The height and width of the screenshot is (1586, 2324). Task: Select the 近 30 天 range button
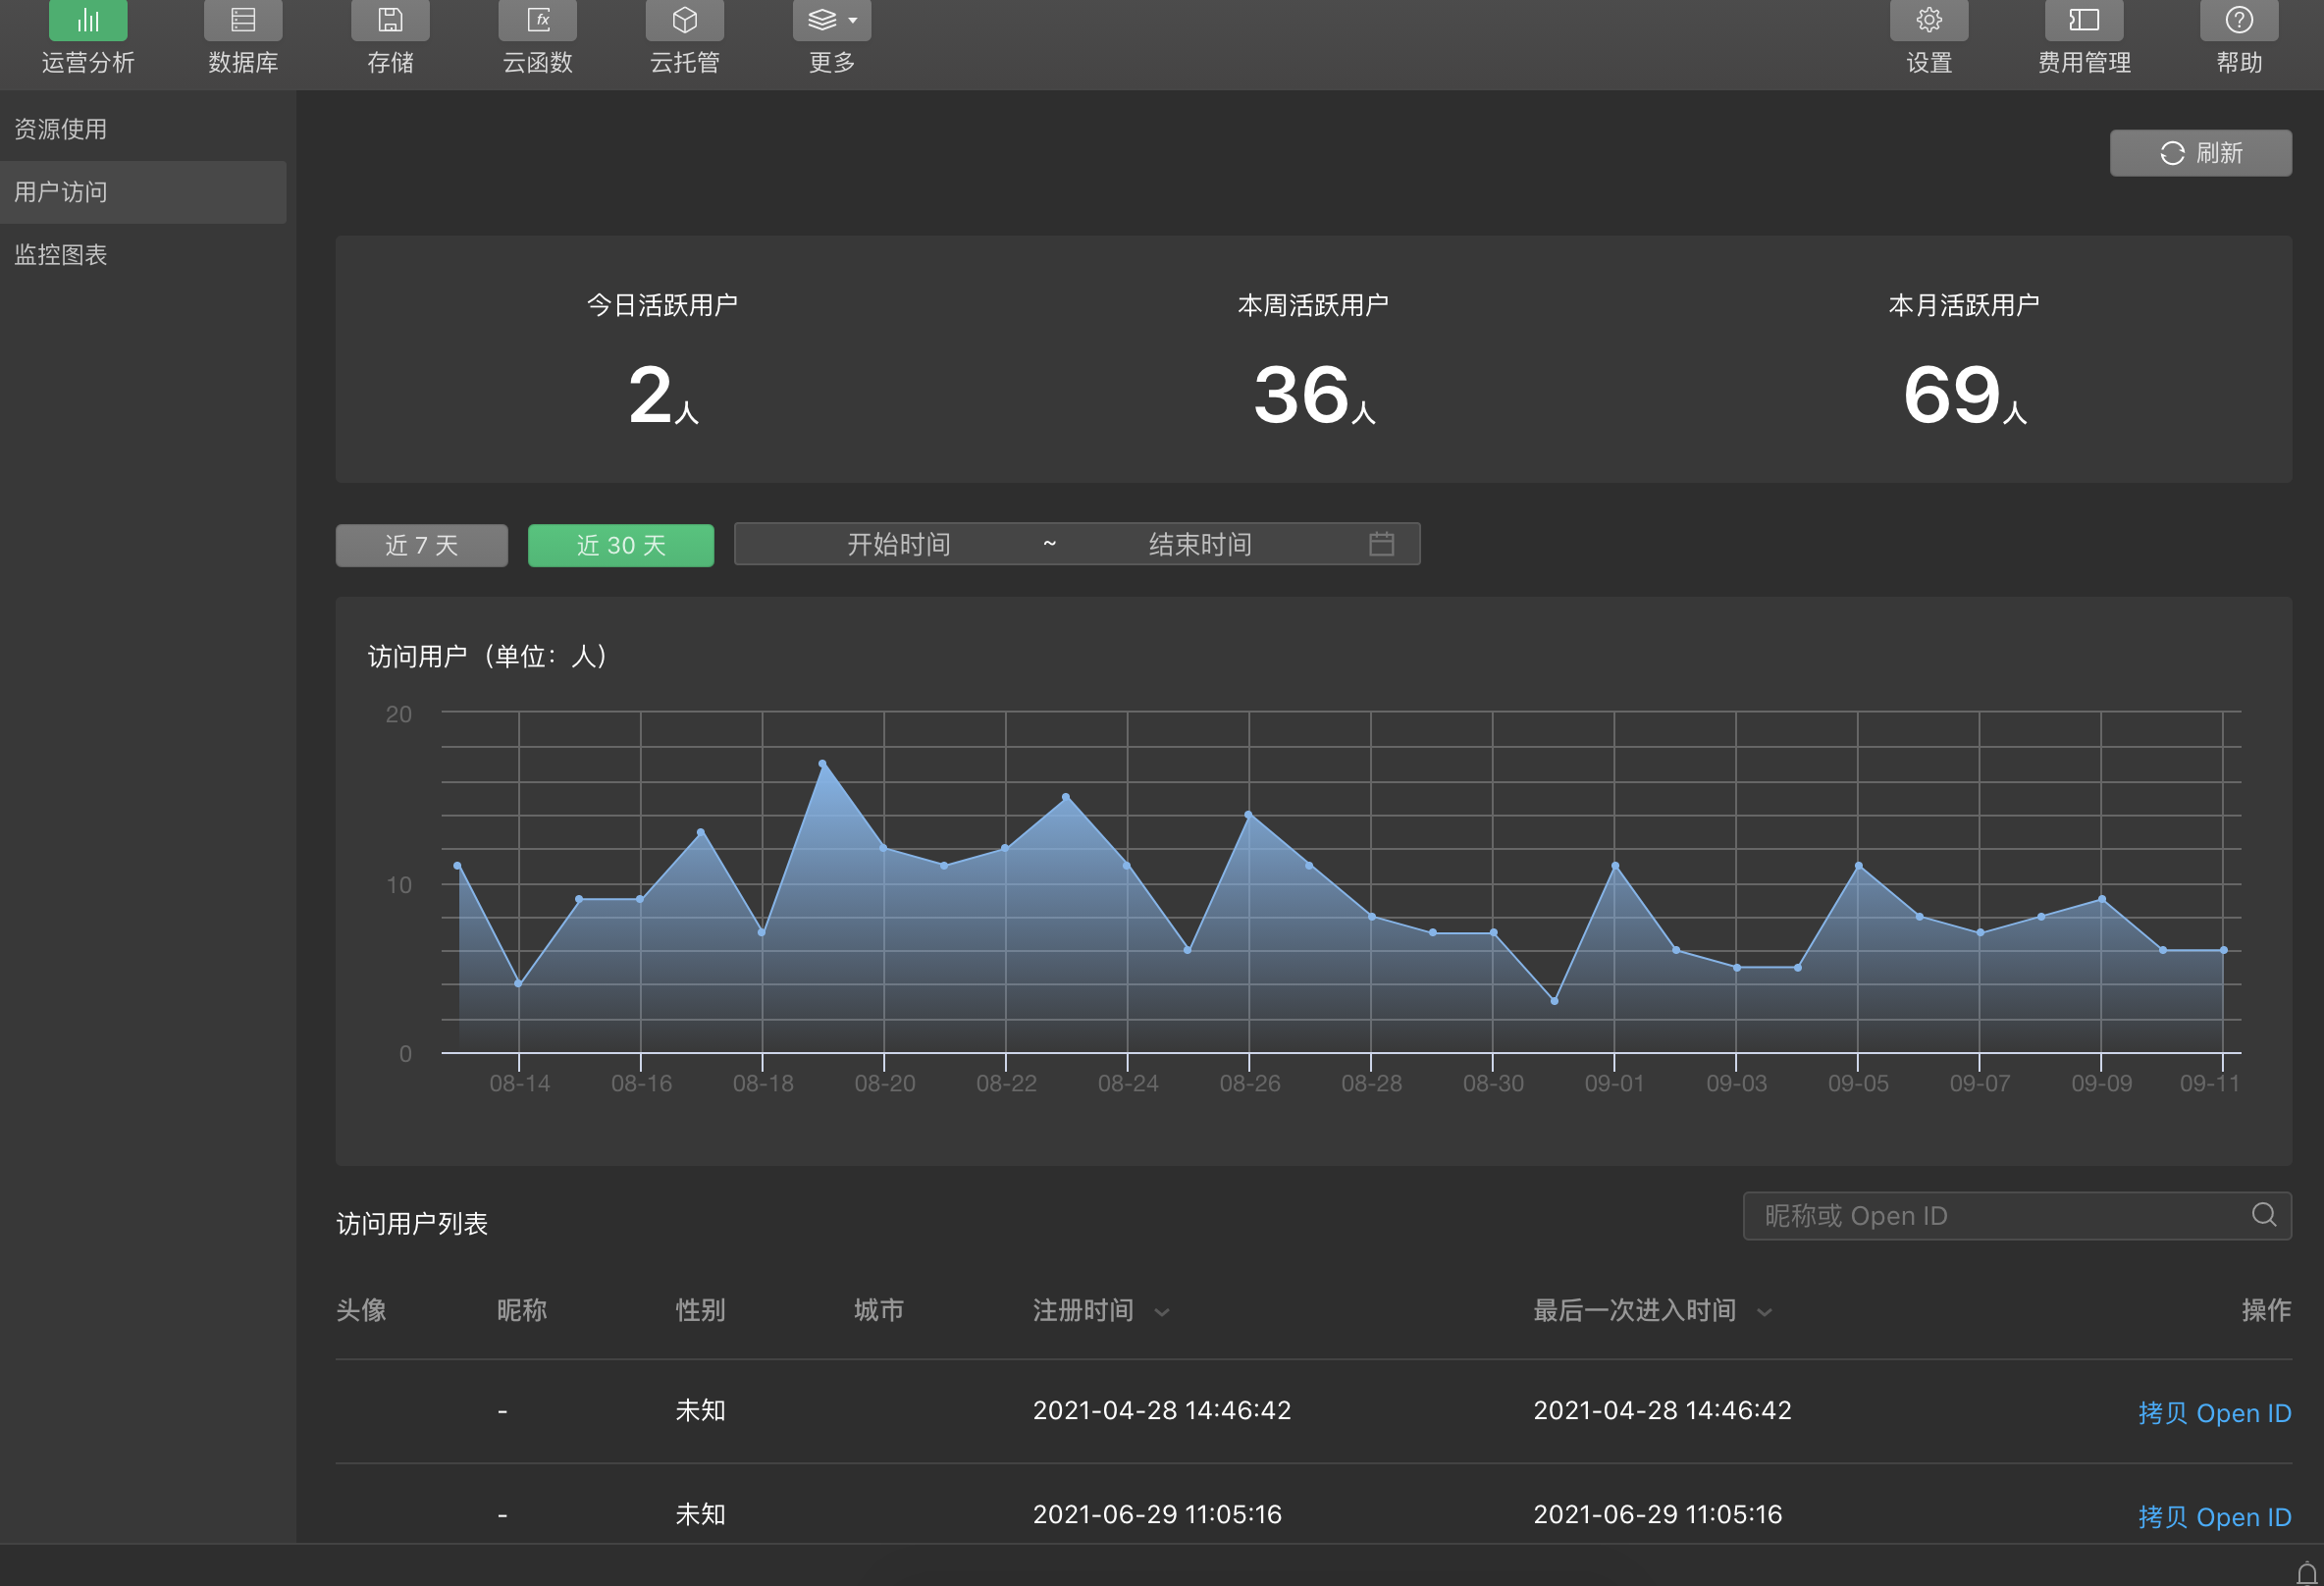[620, 545]
